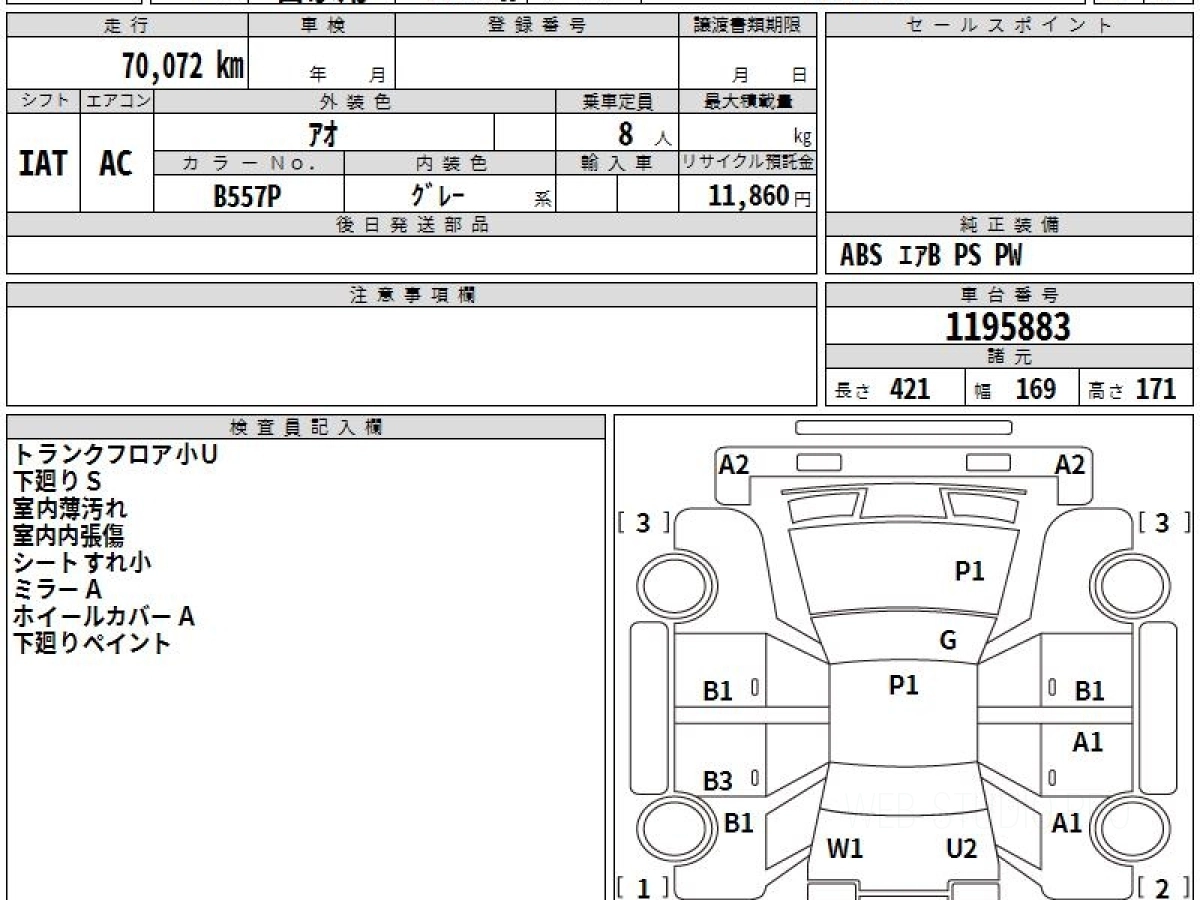This screenshot has width=1200, height=900.
Task: Select the AC air conditioner cell
Action: pyautogui.click(x=117, y=163)
